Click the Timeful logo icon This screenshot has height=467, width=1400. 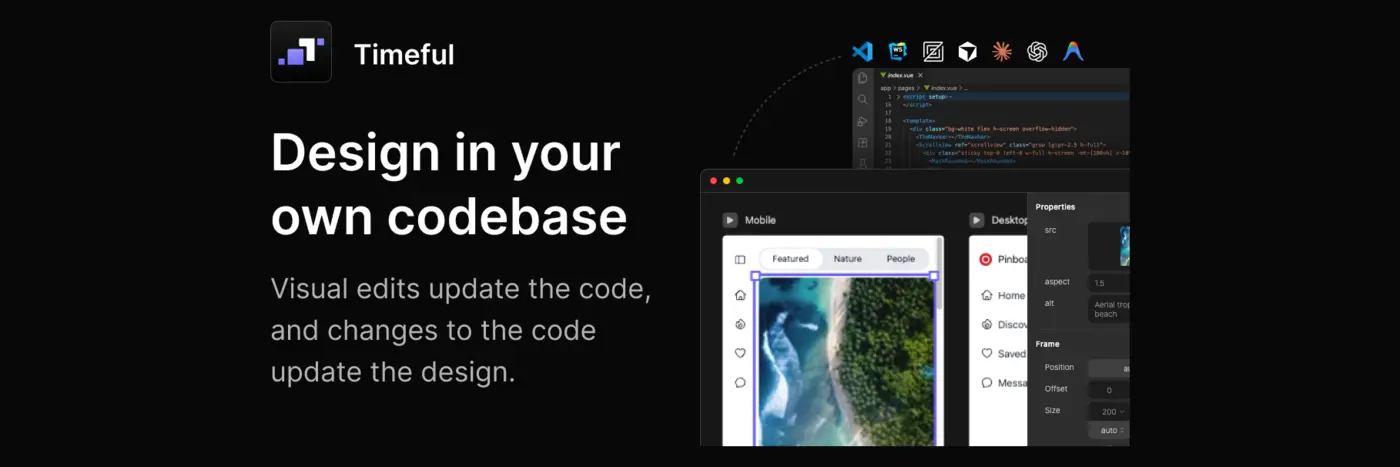[x=301, y=52]
